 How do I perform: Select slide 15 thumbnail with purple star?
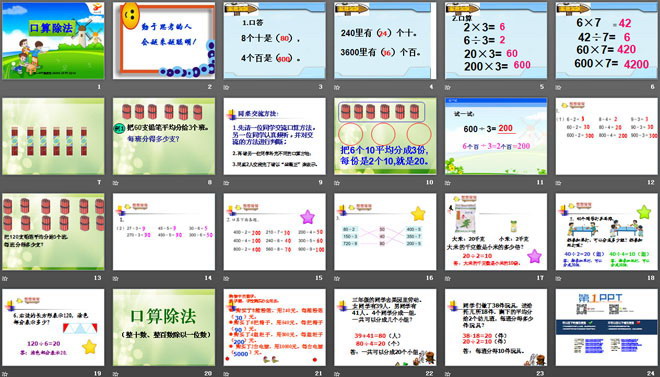click(x=274, y=232)
